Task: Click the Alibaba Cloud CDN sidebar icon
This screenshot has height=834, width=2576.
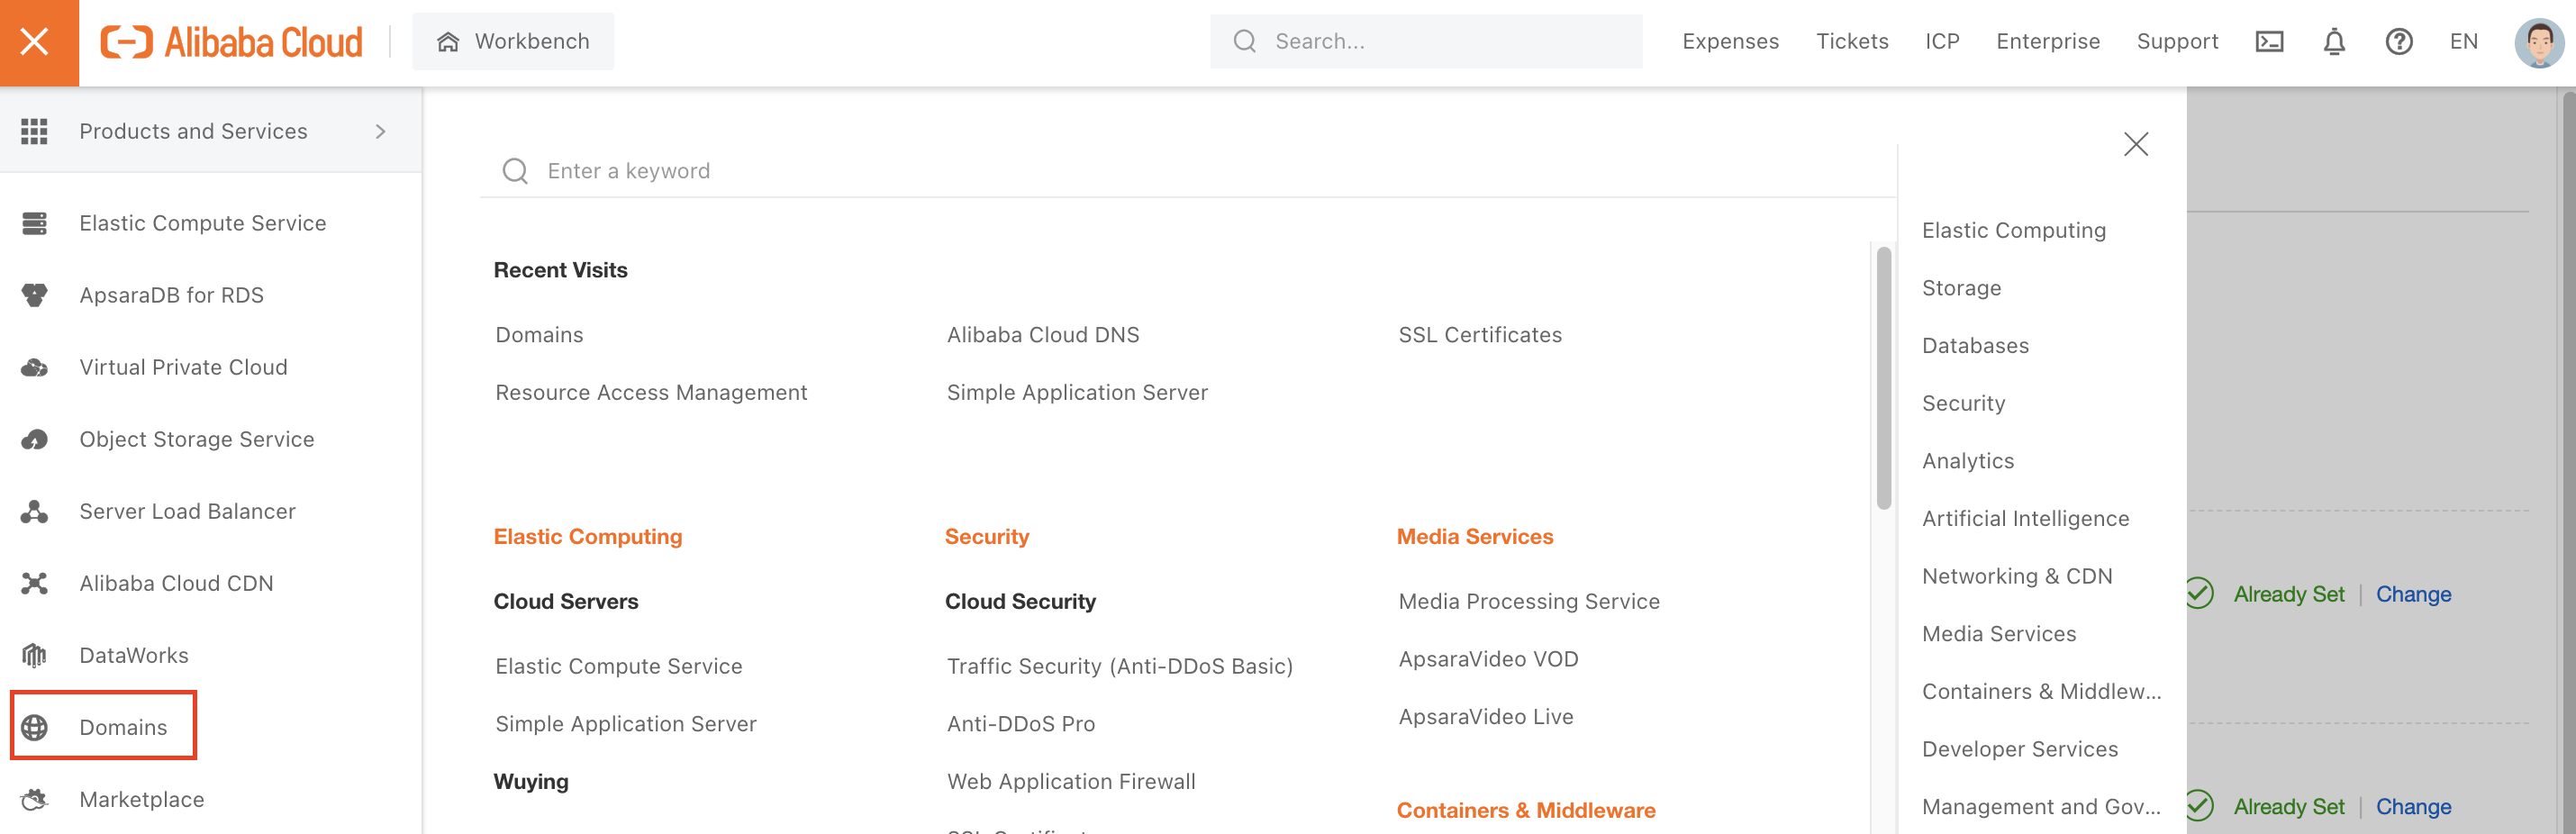Action: pyautogui.click(x=34, y=583)
